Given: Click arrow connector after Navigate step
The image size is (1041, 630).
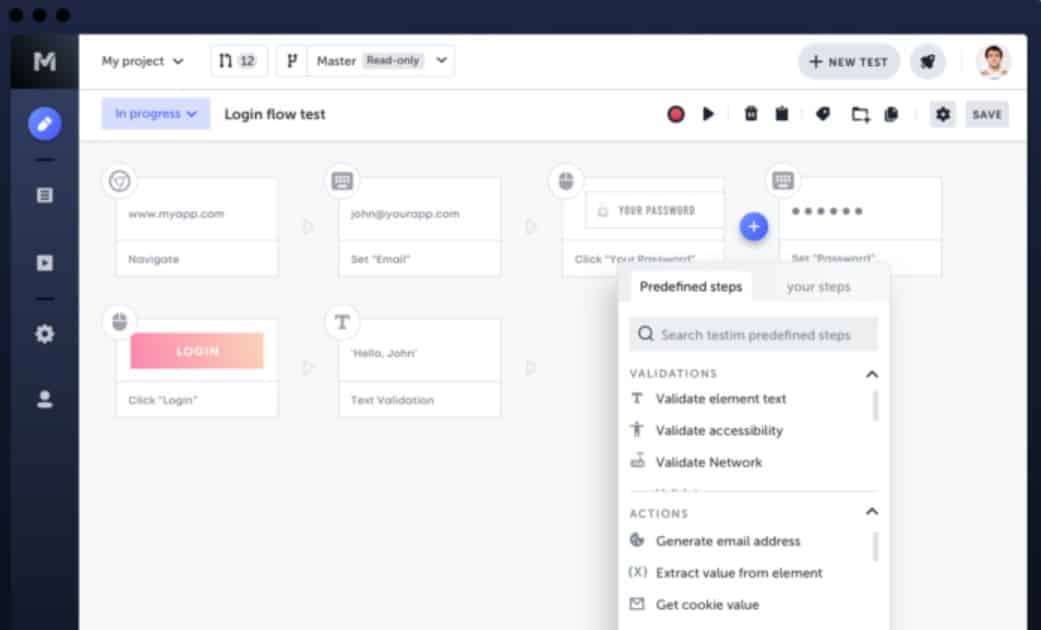Looking at the screenshot, I should pyautogui.click(x=307, y=226).
